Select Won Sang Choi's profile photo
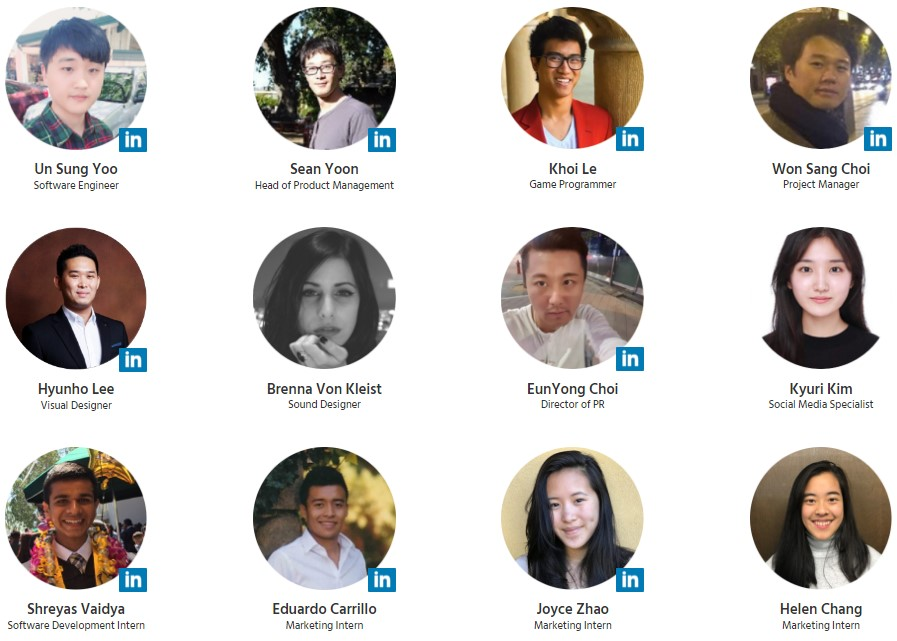 821,78
